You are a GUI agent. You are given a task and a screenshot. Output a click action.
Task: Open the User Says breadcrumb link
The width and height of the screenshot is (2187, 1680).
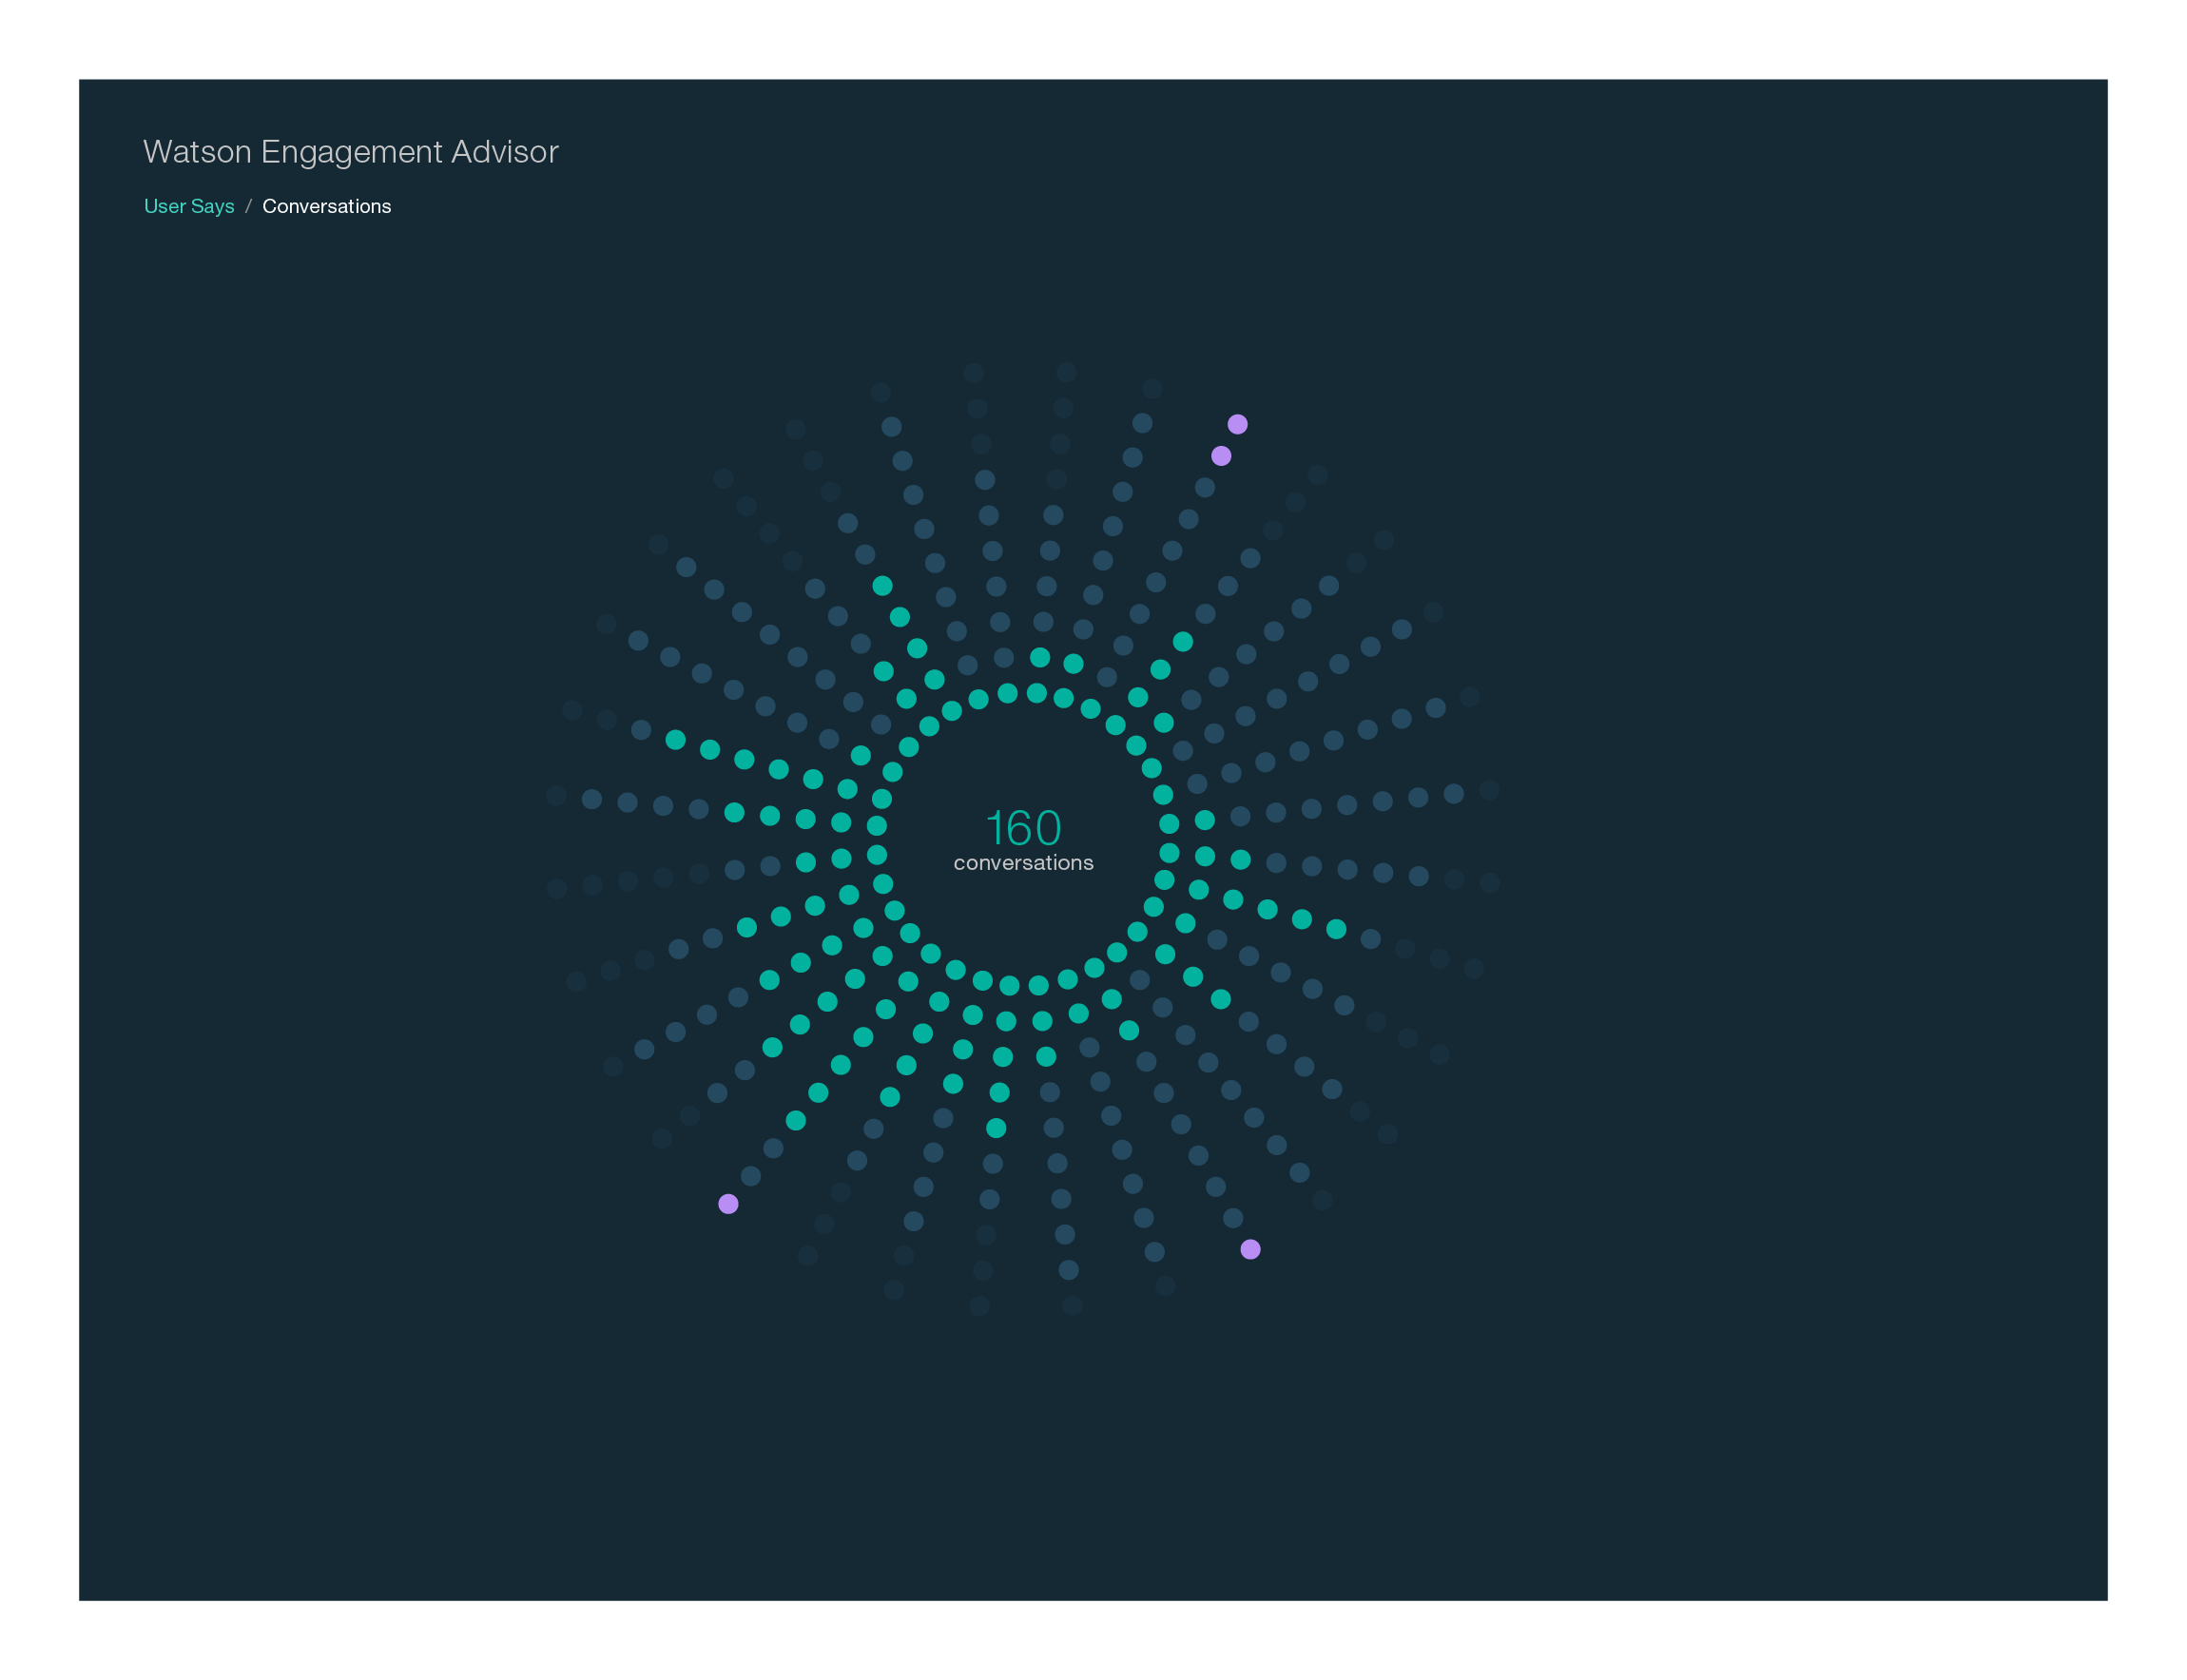[x=189, y=206]
